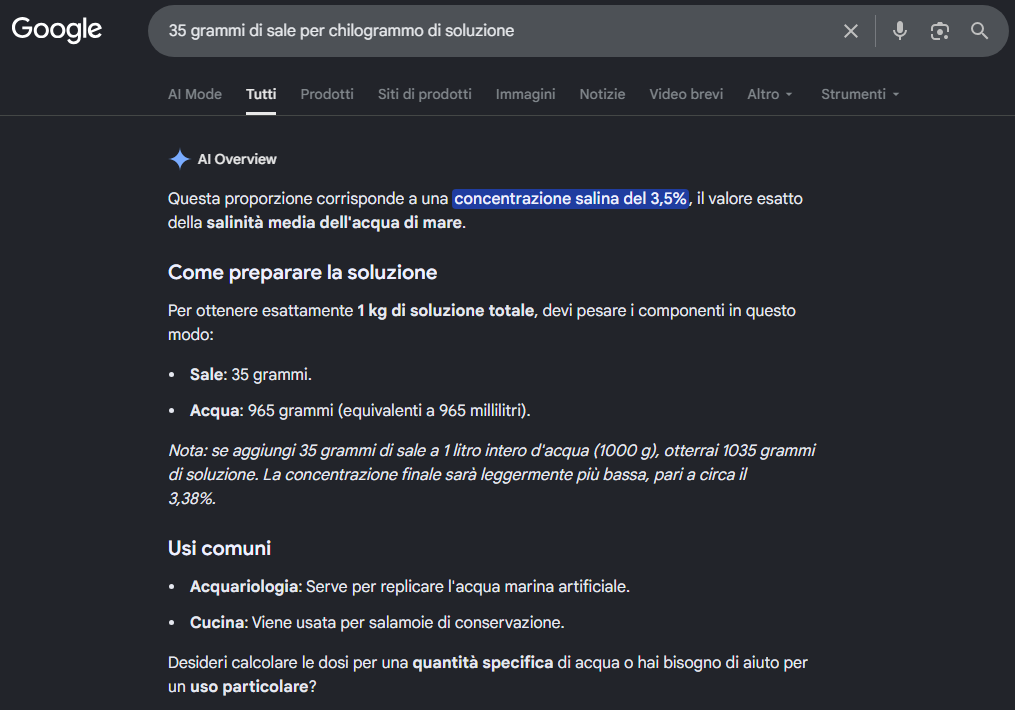
Task: Open search by image camera icon
Action: [939, 30]
